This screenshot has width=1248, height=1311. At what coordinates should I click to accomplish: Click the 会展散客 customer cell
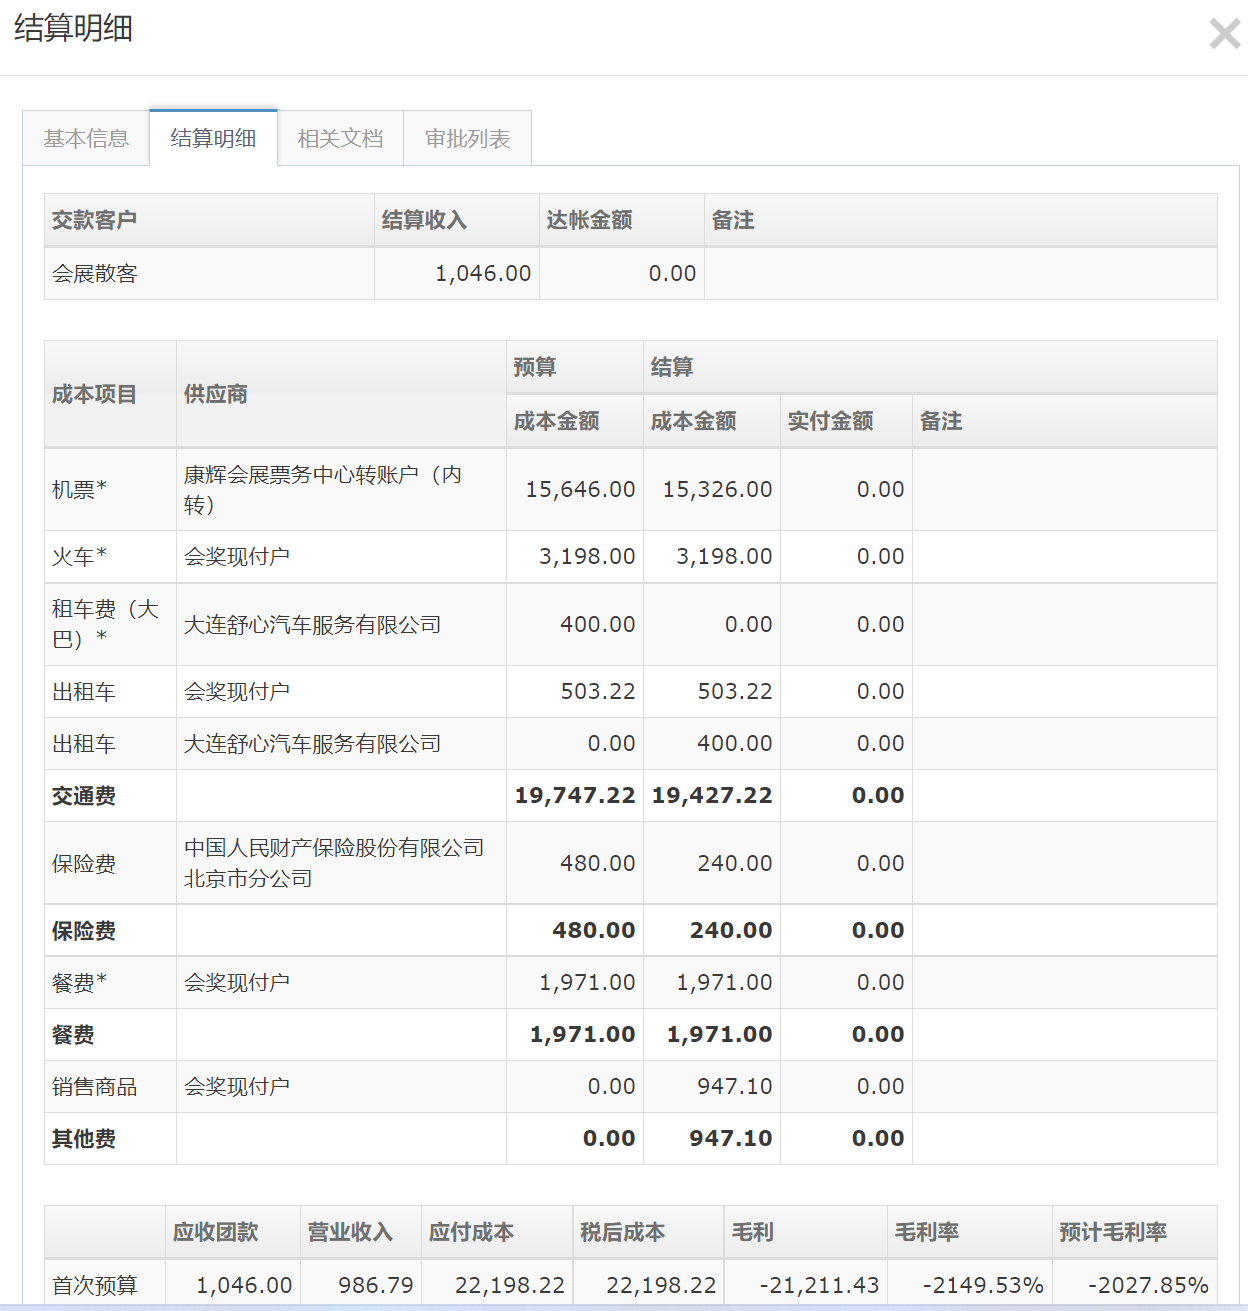(95, 274)
